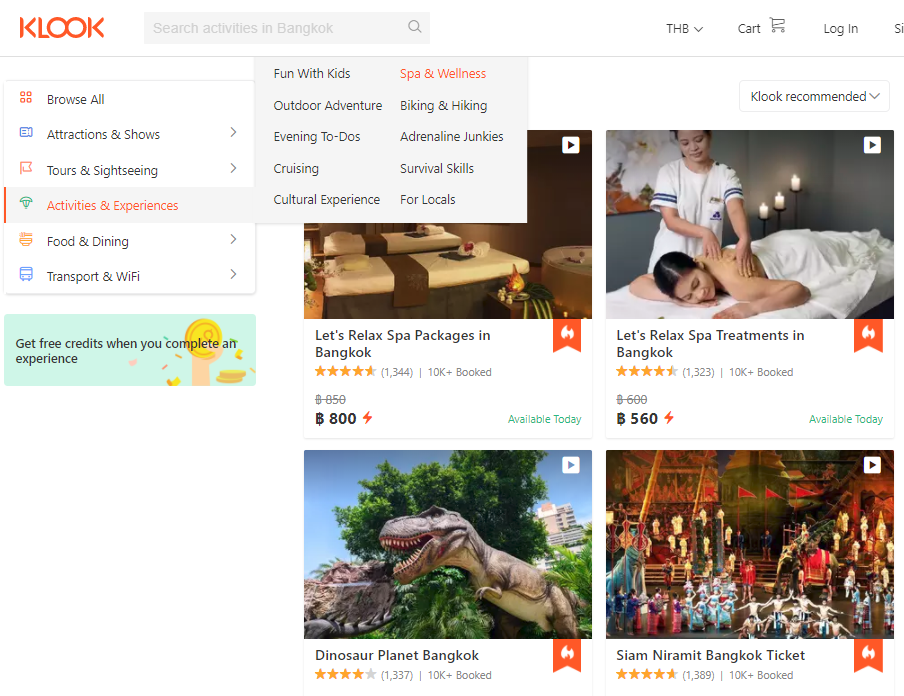Choose Survival Skills submenu item
The width and height of the screenshot is (904, 696).
(436, 168)
